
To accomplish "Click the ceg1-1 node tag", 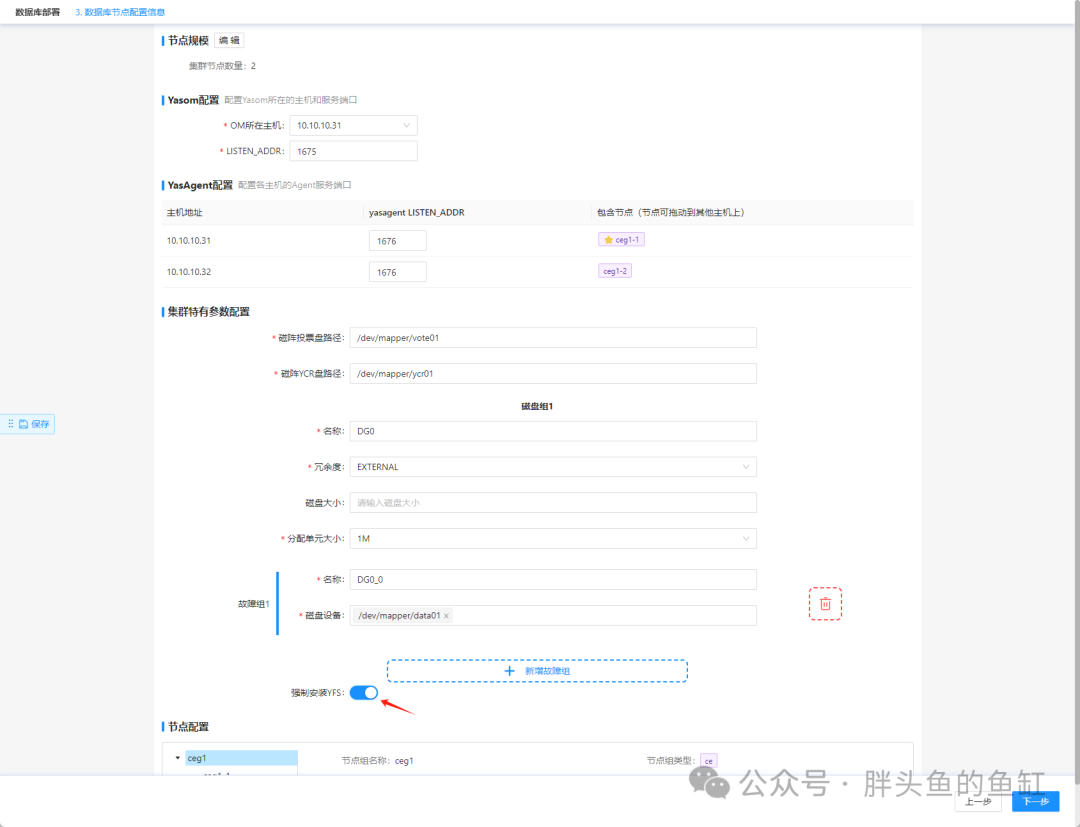I will pos(621,240).
